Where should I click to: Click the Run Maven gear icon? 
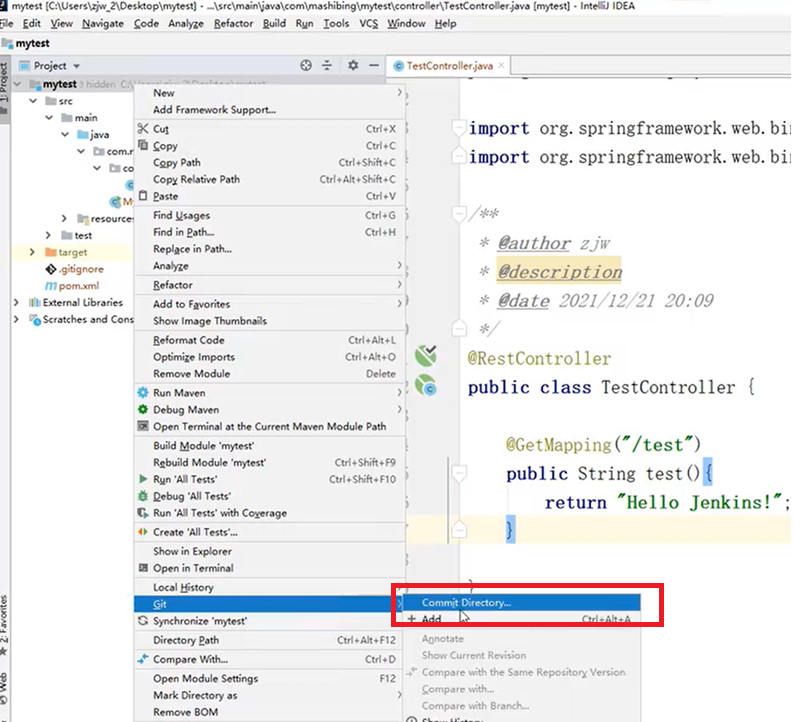point(143,392)
